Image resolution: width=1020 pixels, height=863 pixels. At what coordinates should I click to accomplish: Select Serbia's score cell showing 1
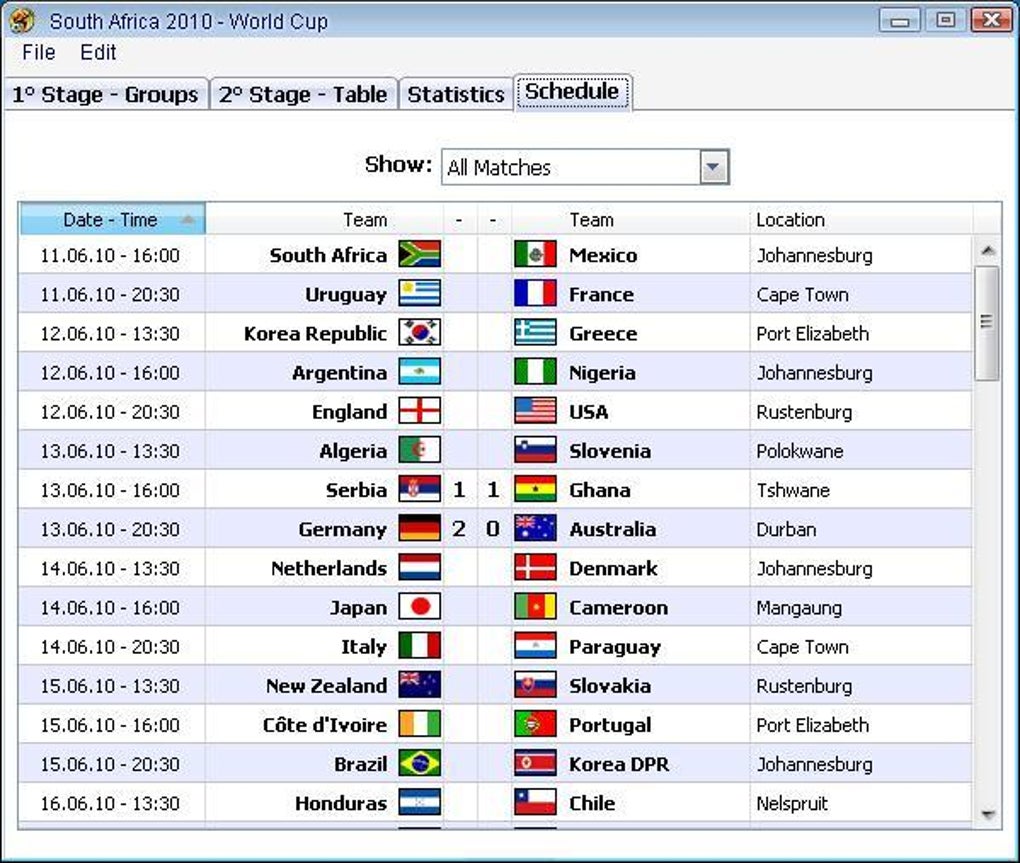459,489
